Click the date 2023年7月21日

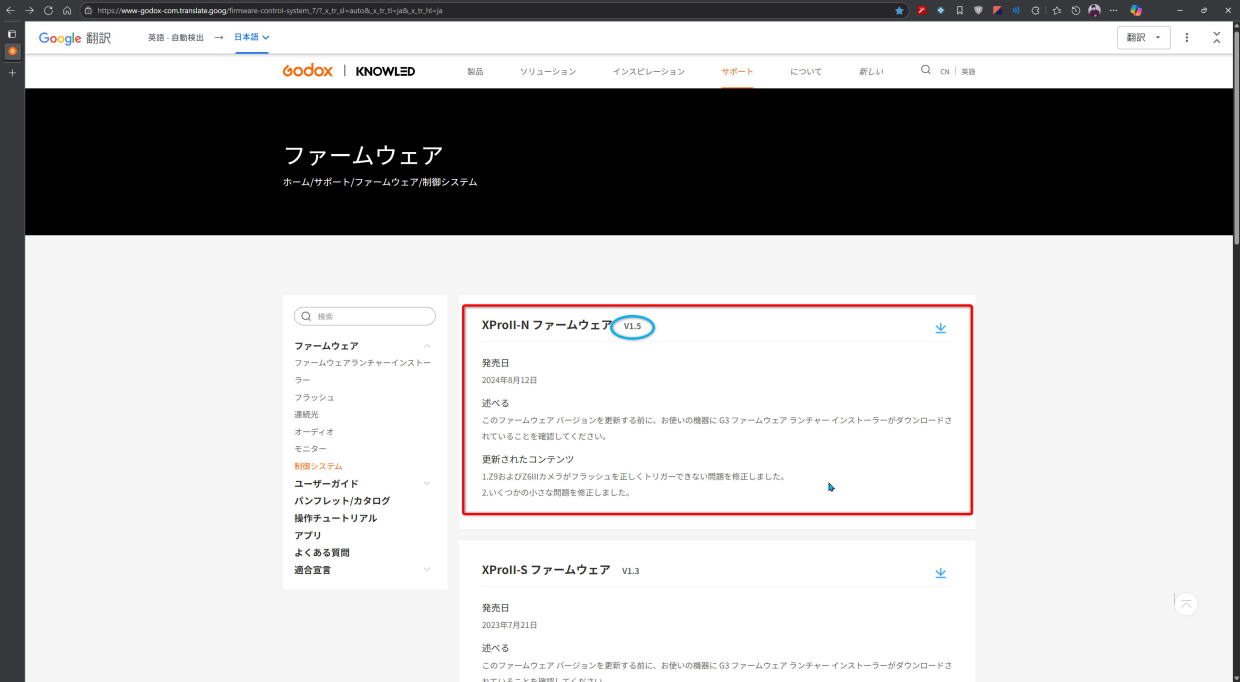(x=509, y=625)
